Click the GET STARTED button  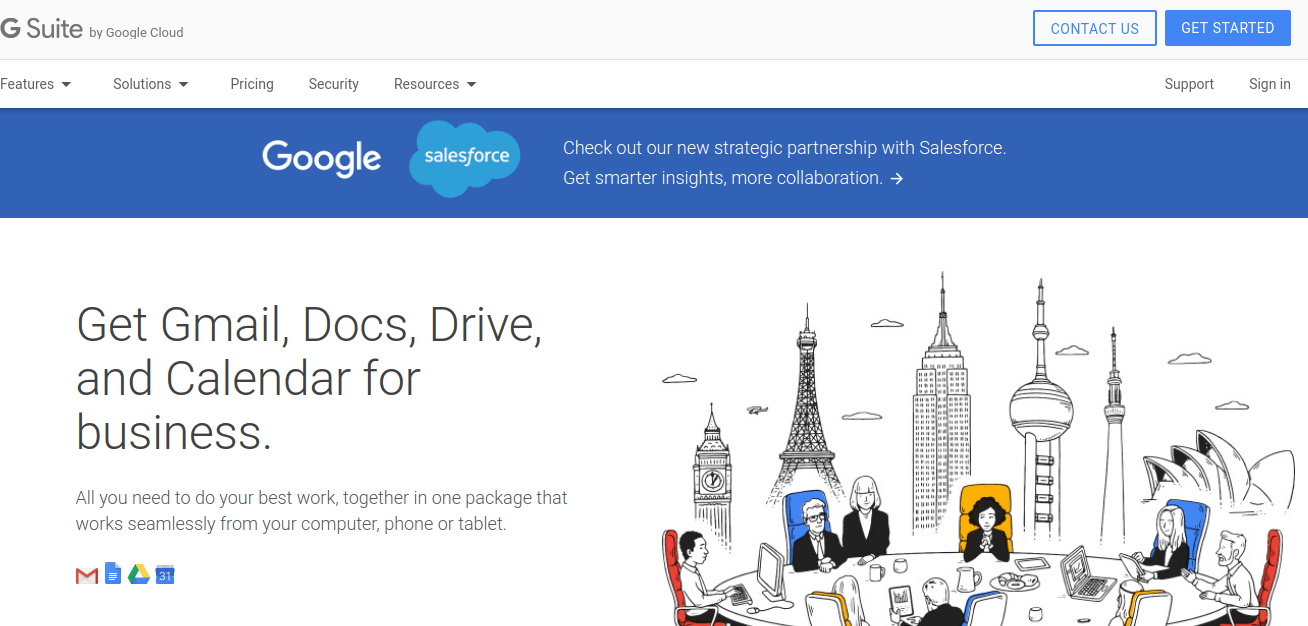coord(1228,28)
